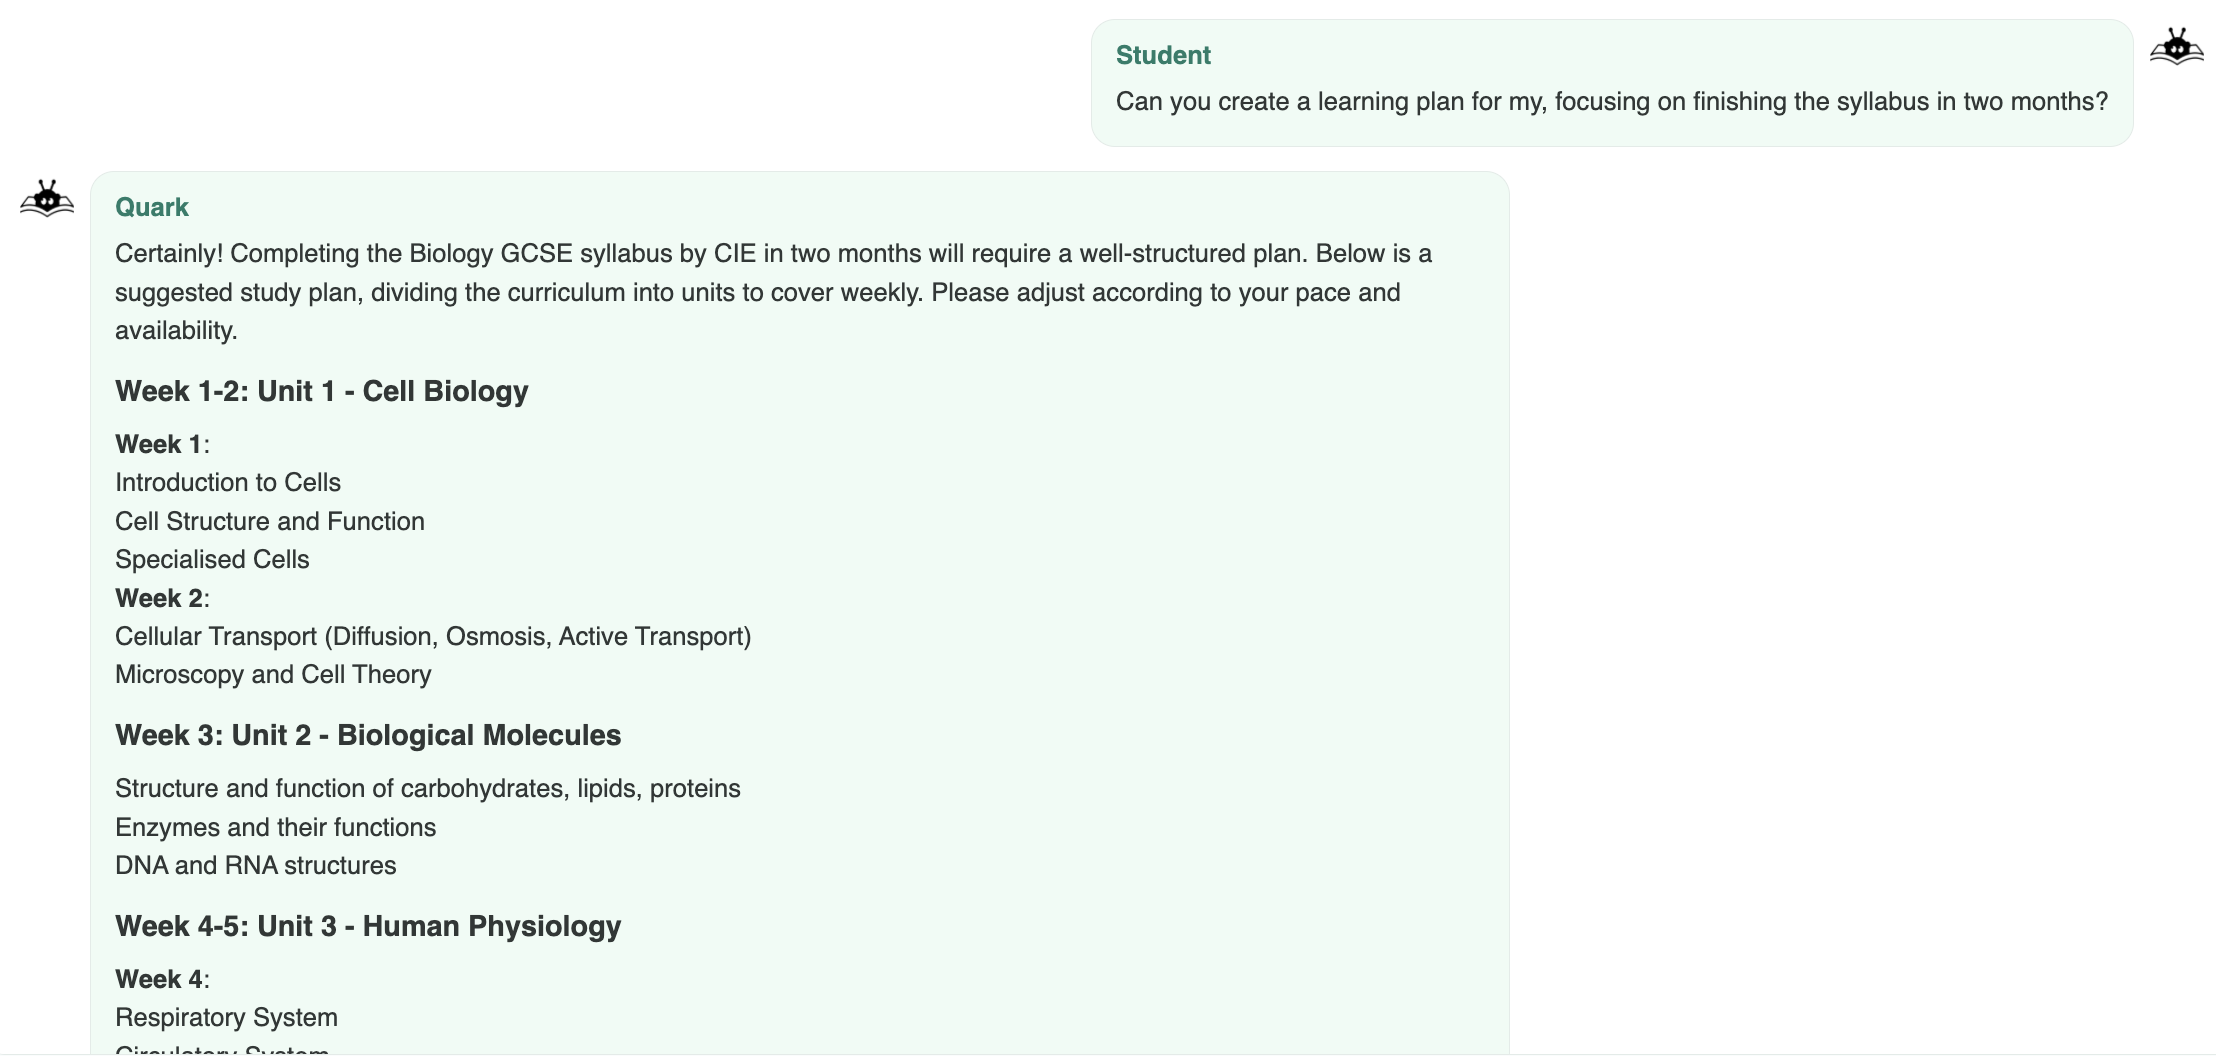2216x1056 pixels.
Task: Click the DNA and RNA structures line
Action: point(256,866)
